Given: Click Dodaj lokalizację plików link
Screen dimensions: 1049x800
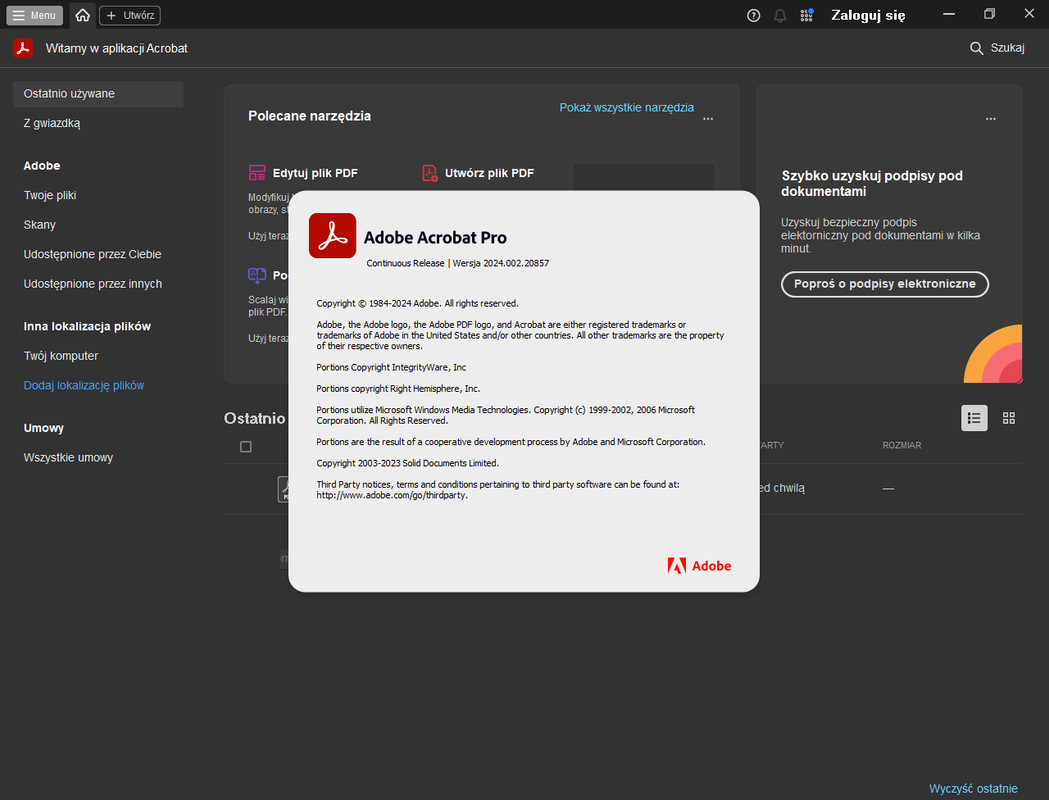Looking at the screenshot, I should coord(84,385).
